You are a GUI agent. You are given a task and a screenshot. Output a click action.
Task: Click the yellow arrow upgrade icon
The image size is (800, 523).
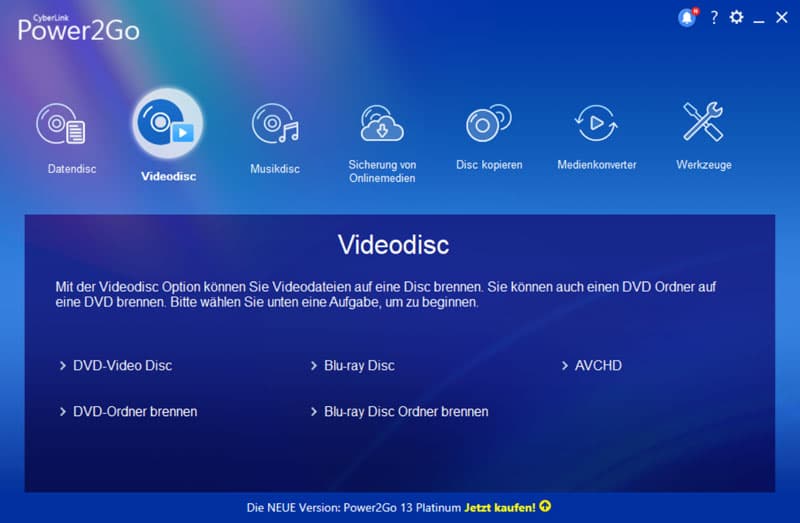click(545, 506)
